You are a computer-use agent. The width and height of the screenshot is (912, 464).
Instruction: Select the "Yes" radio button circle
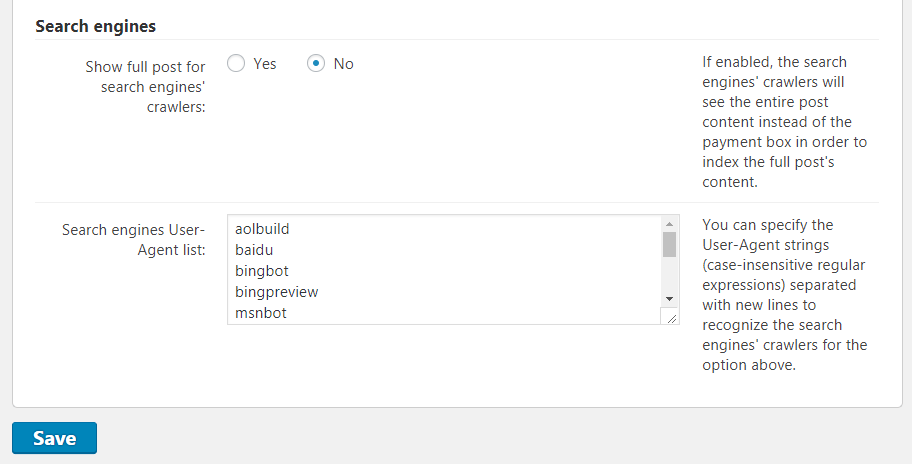[x=236, y=64]
